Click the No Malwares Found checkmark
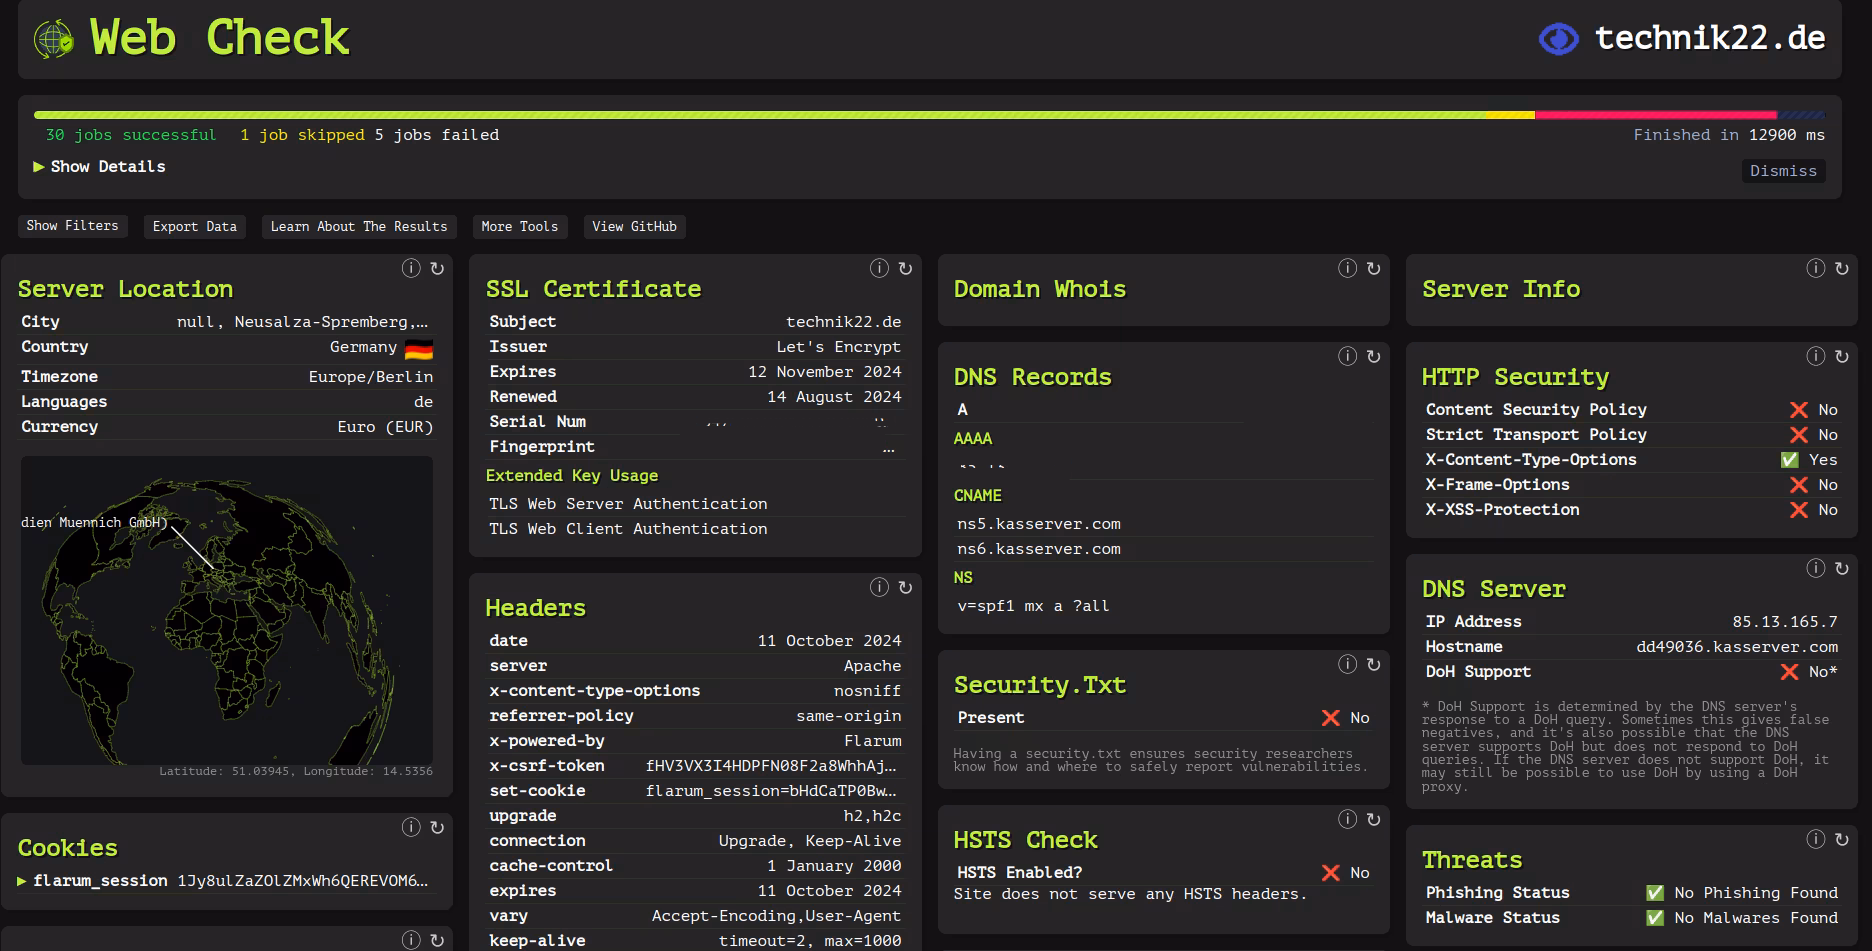This screenshot has height=951, width=1872. (x=1655, y=918)
